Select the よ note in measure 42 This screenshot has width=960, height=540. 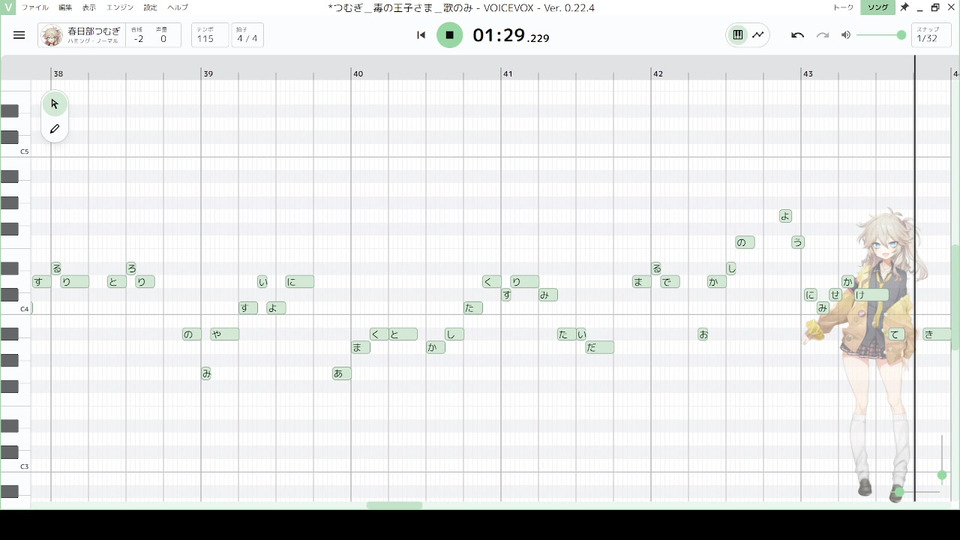click(x=786, y=216)
